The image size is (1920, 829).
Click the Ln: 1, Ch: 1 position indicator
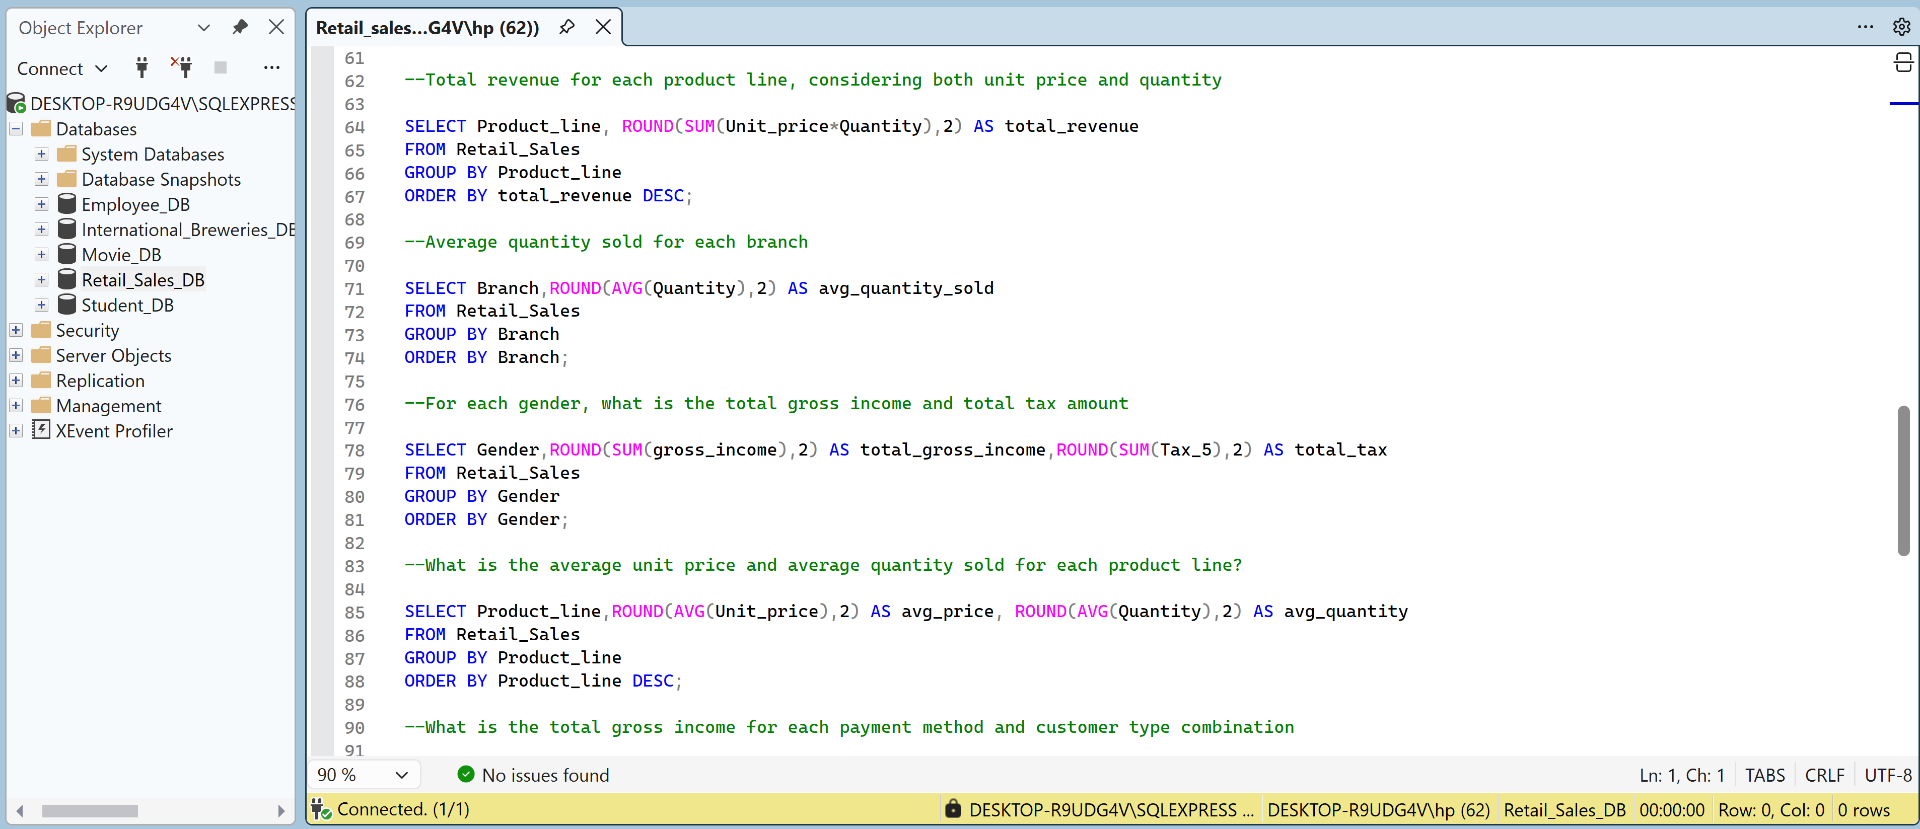coord(1682,775)
